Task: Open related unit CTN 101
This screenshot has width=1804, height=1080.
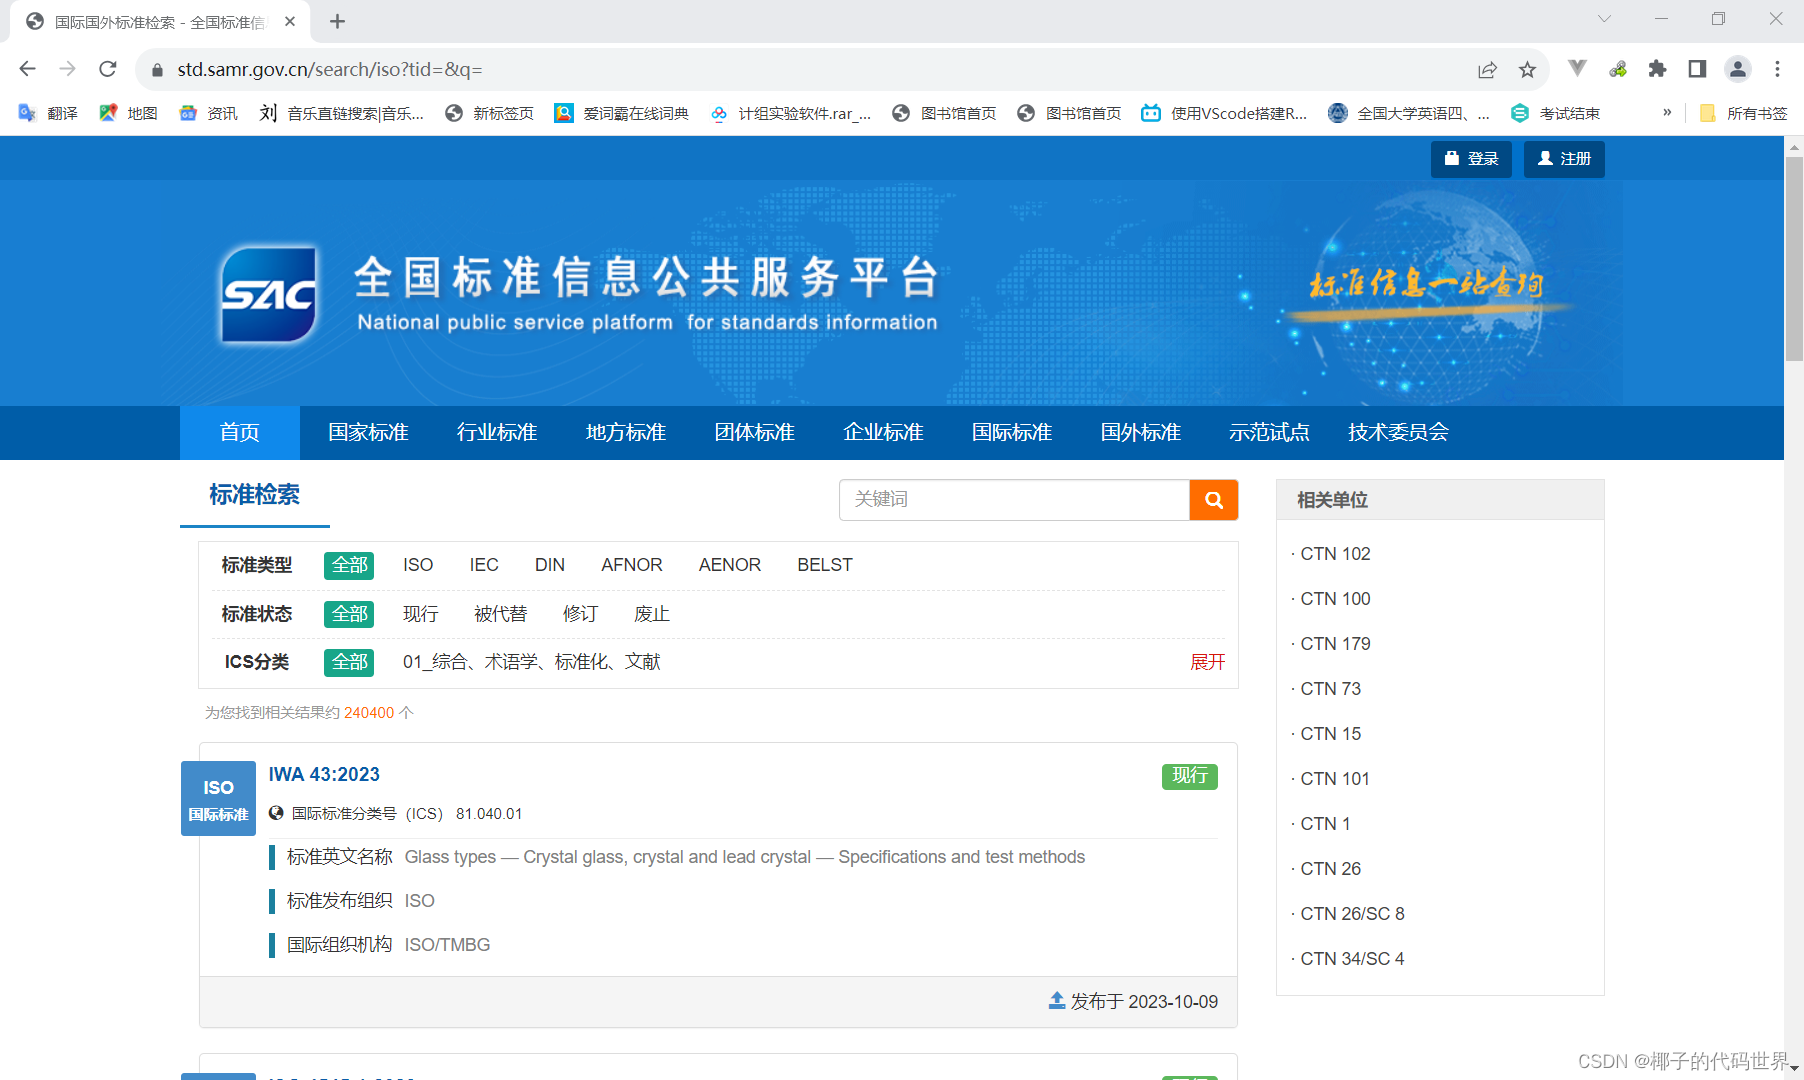Action: pos(1335,779)
